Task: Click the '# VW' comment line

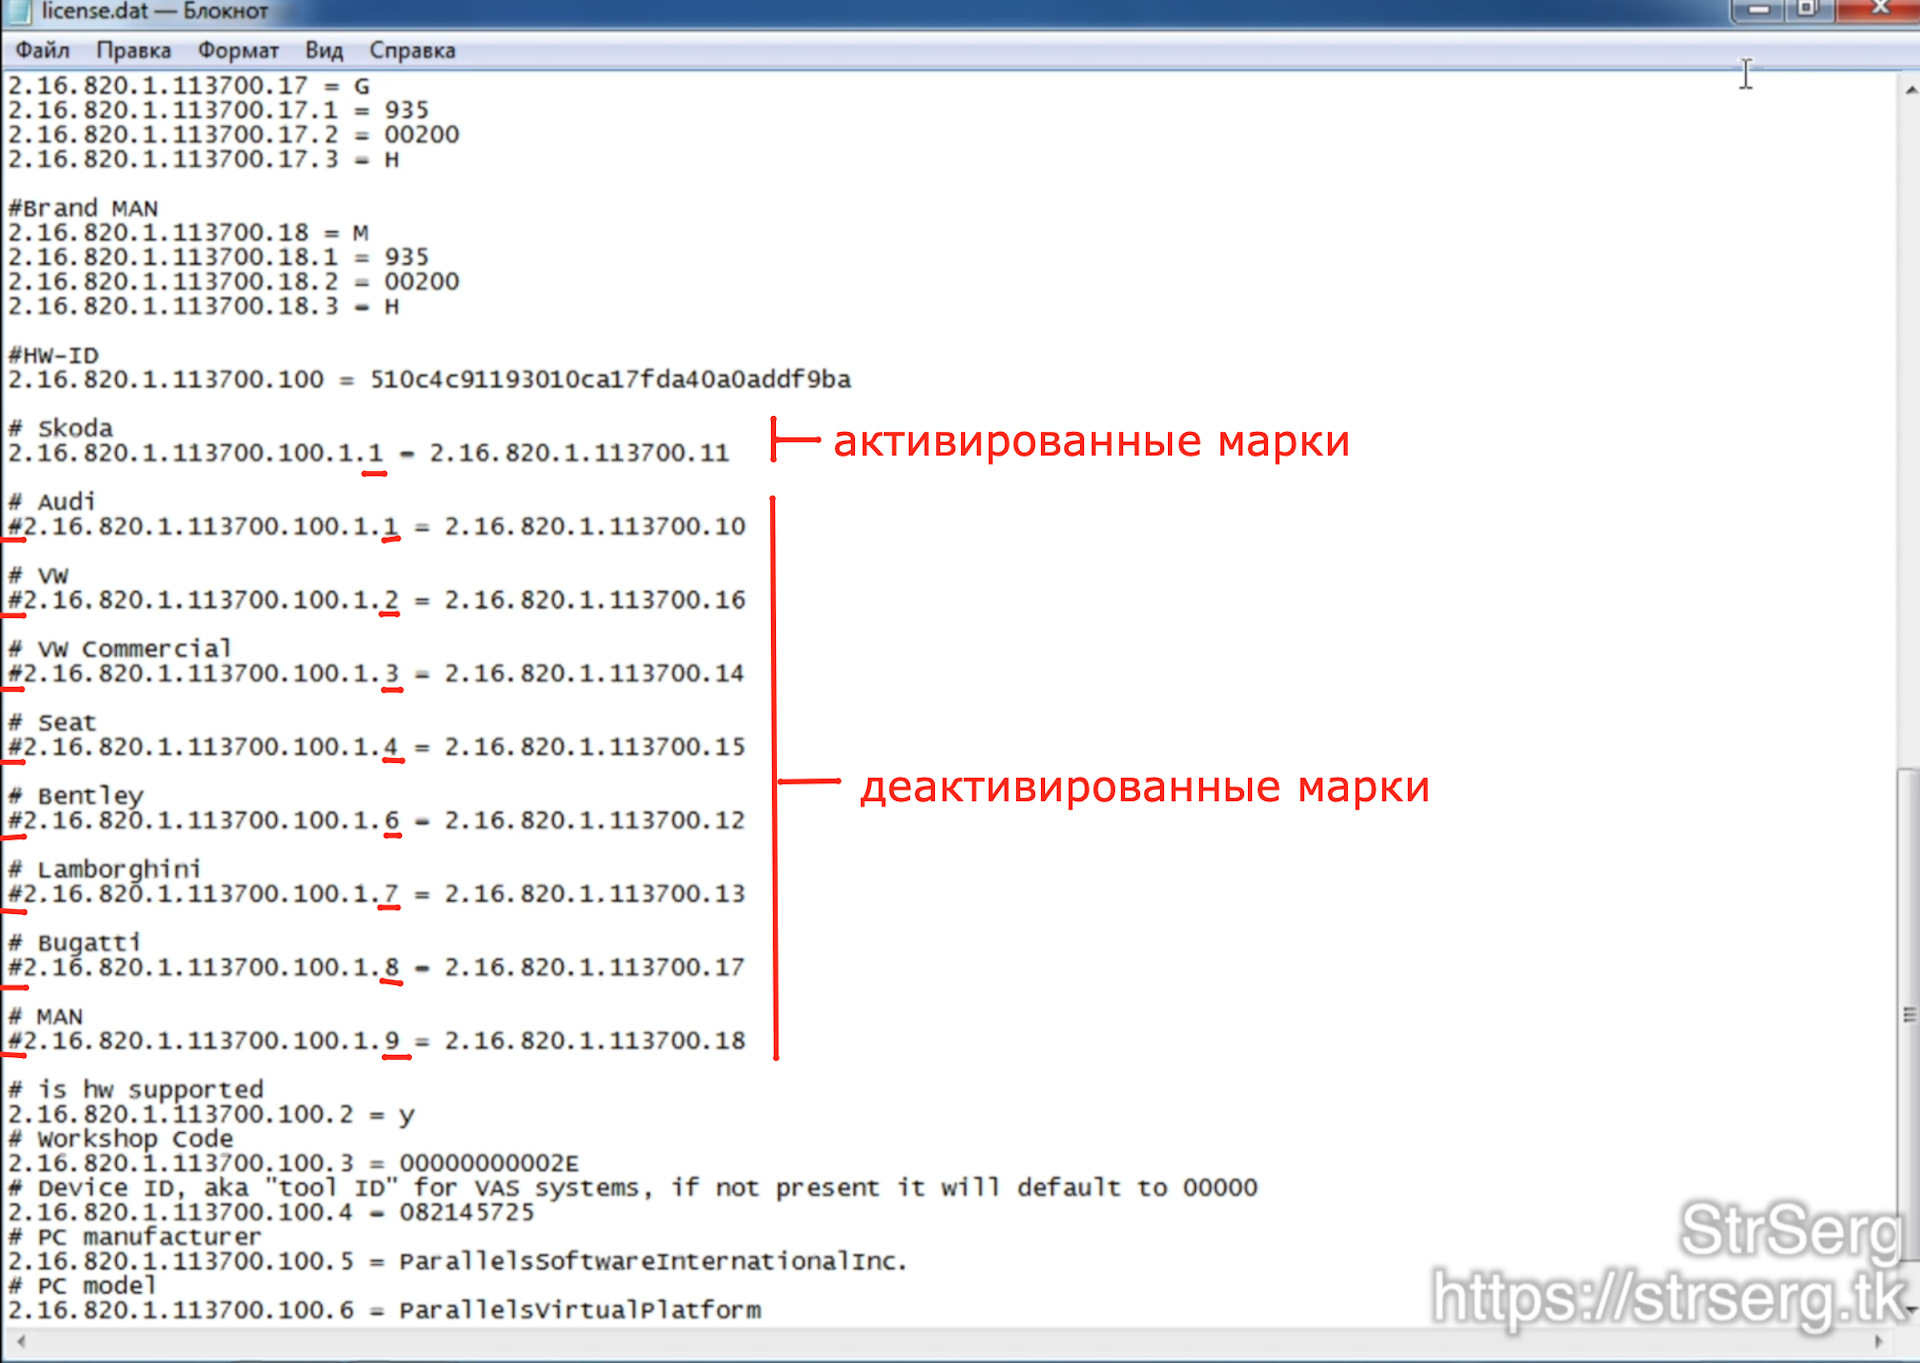Action: pos(39,575)
